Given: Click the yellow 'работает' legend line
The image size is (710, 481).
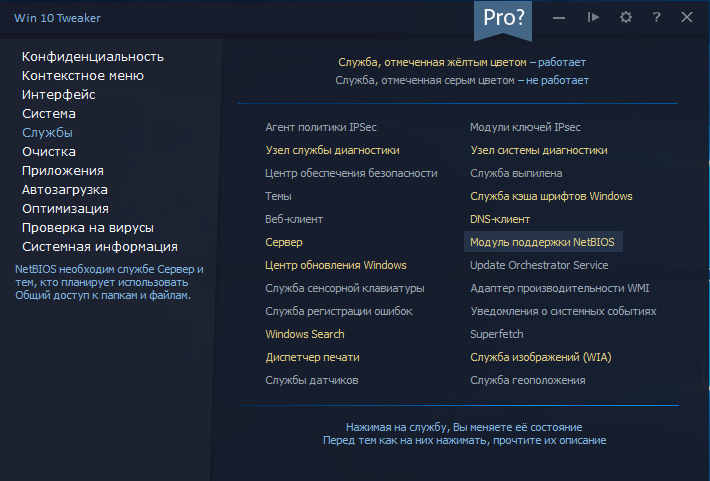Looking at the screenshot, I should 462,63.
